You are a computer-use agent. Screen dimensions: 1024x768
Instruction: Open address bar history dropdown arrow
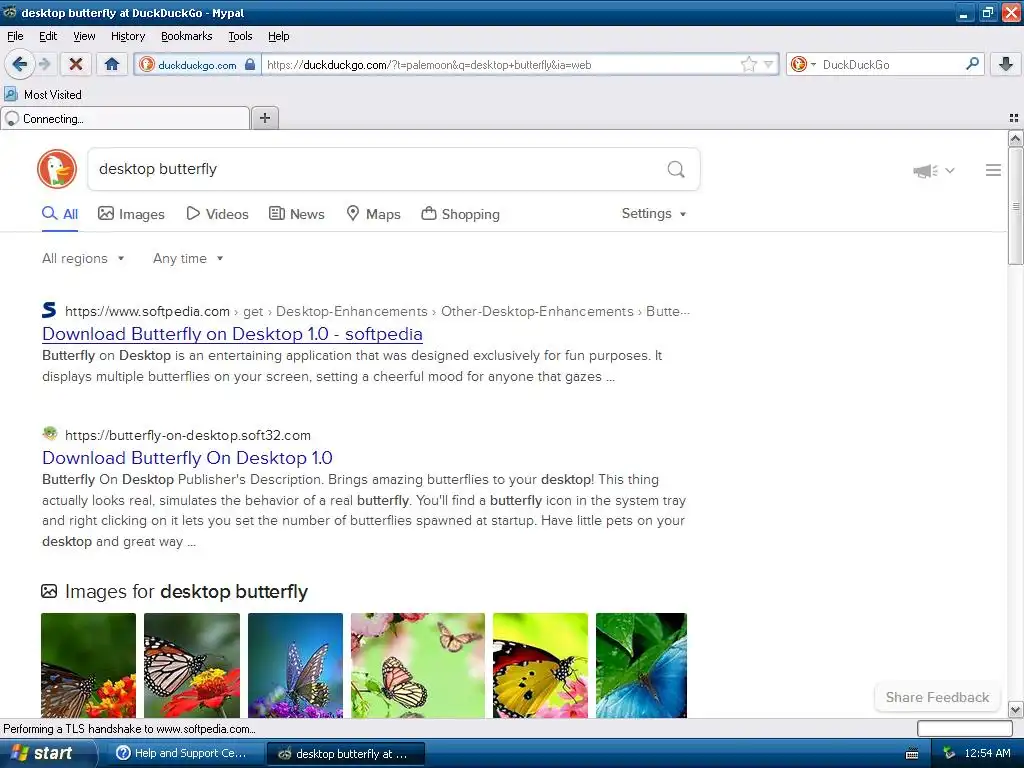click(768, 64)
